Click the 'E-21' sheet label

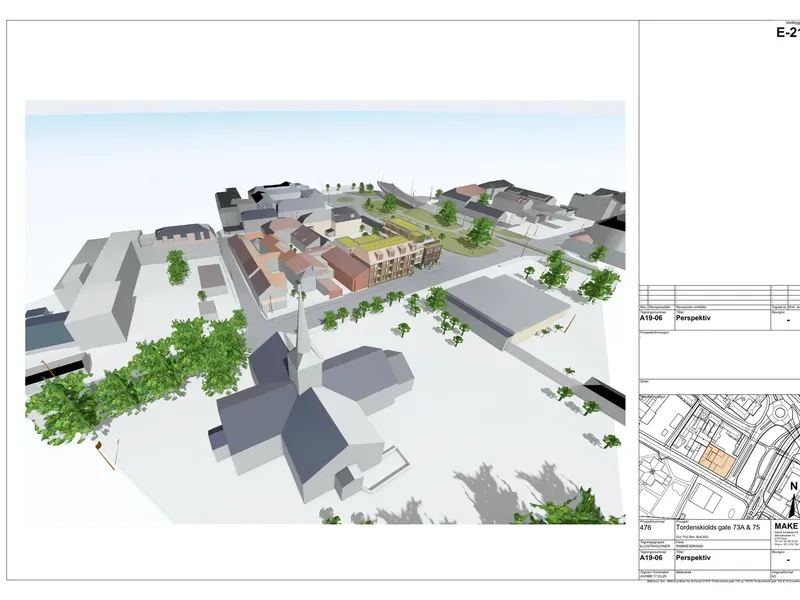click(x=788, y=33)
